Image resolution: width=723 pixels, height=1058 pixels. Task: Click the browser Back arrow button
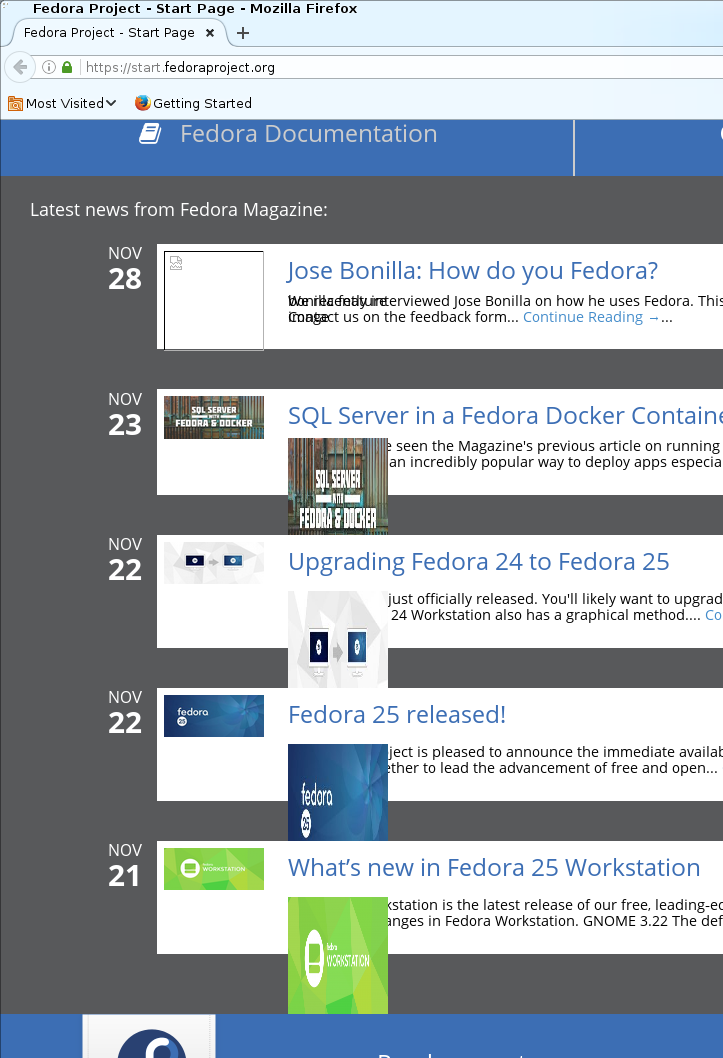click(x=20, y=67)
